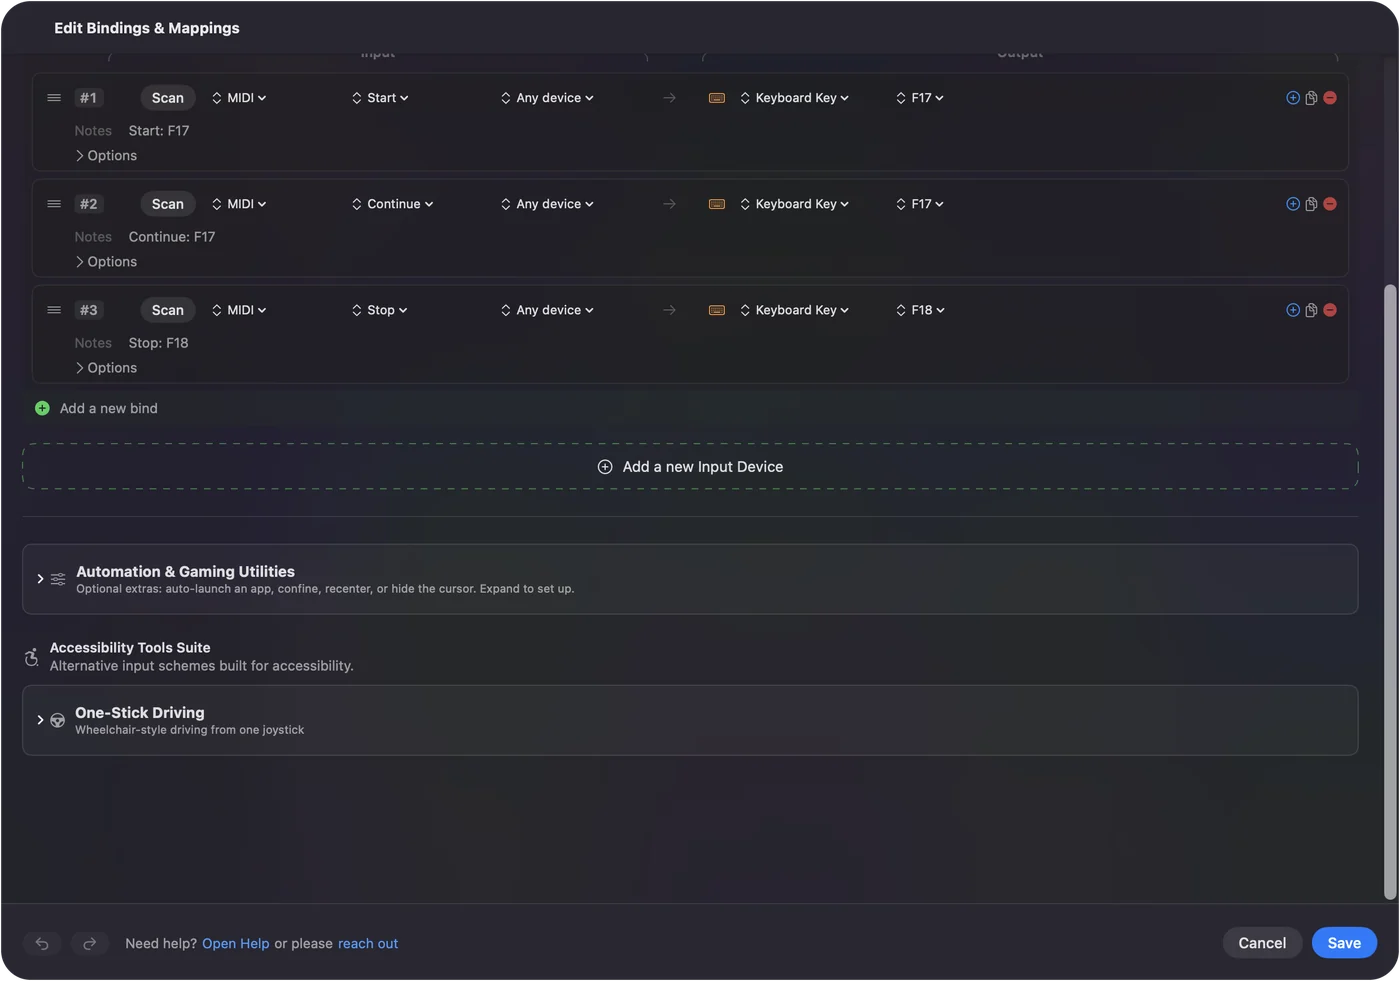Follow the reach out link

point(368,944)
